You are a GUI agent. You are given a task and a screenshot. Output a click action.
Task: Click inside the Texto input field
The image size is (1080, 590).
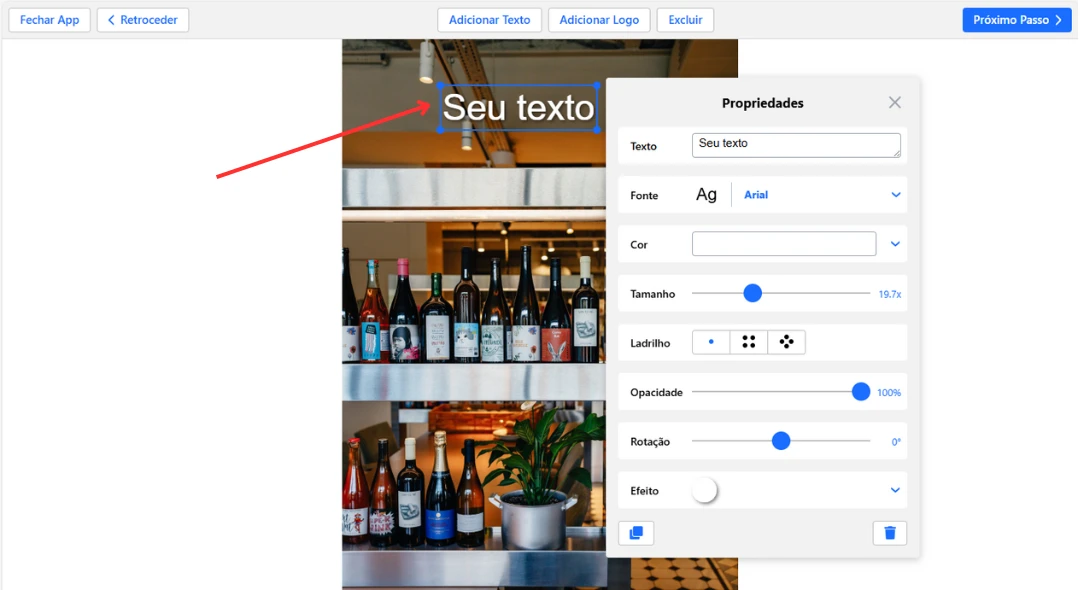tap(795, 145)
